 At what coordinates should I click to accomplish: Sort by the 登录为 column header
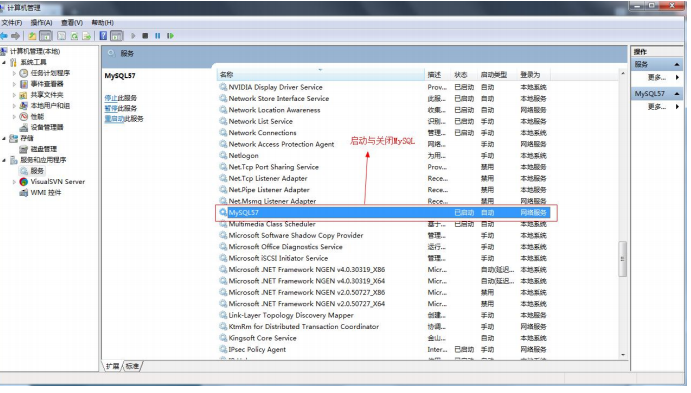[x=534, y=75]
